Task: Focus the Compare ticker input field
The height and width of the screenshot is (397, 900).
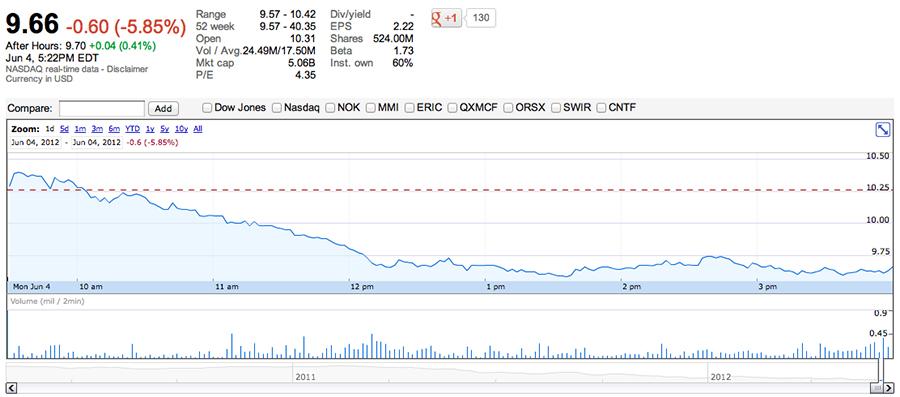Action: (x=102, y=108)
